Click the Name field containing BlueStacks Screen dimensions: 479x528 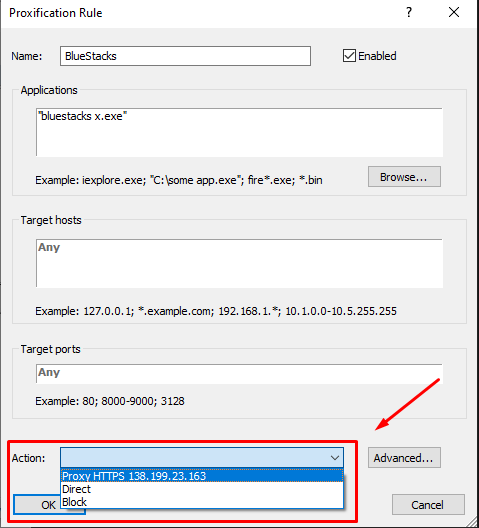pos(185,56)
